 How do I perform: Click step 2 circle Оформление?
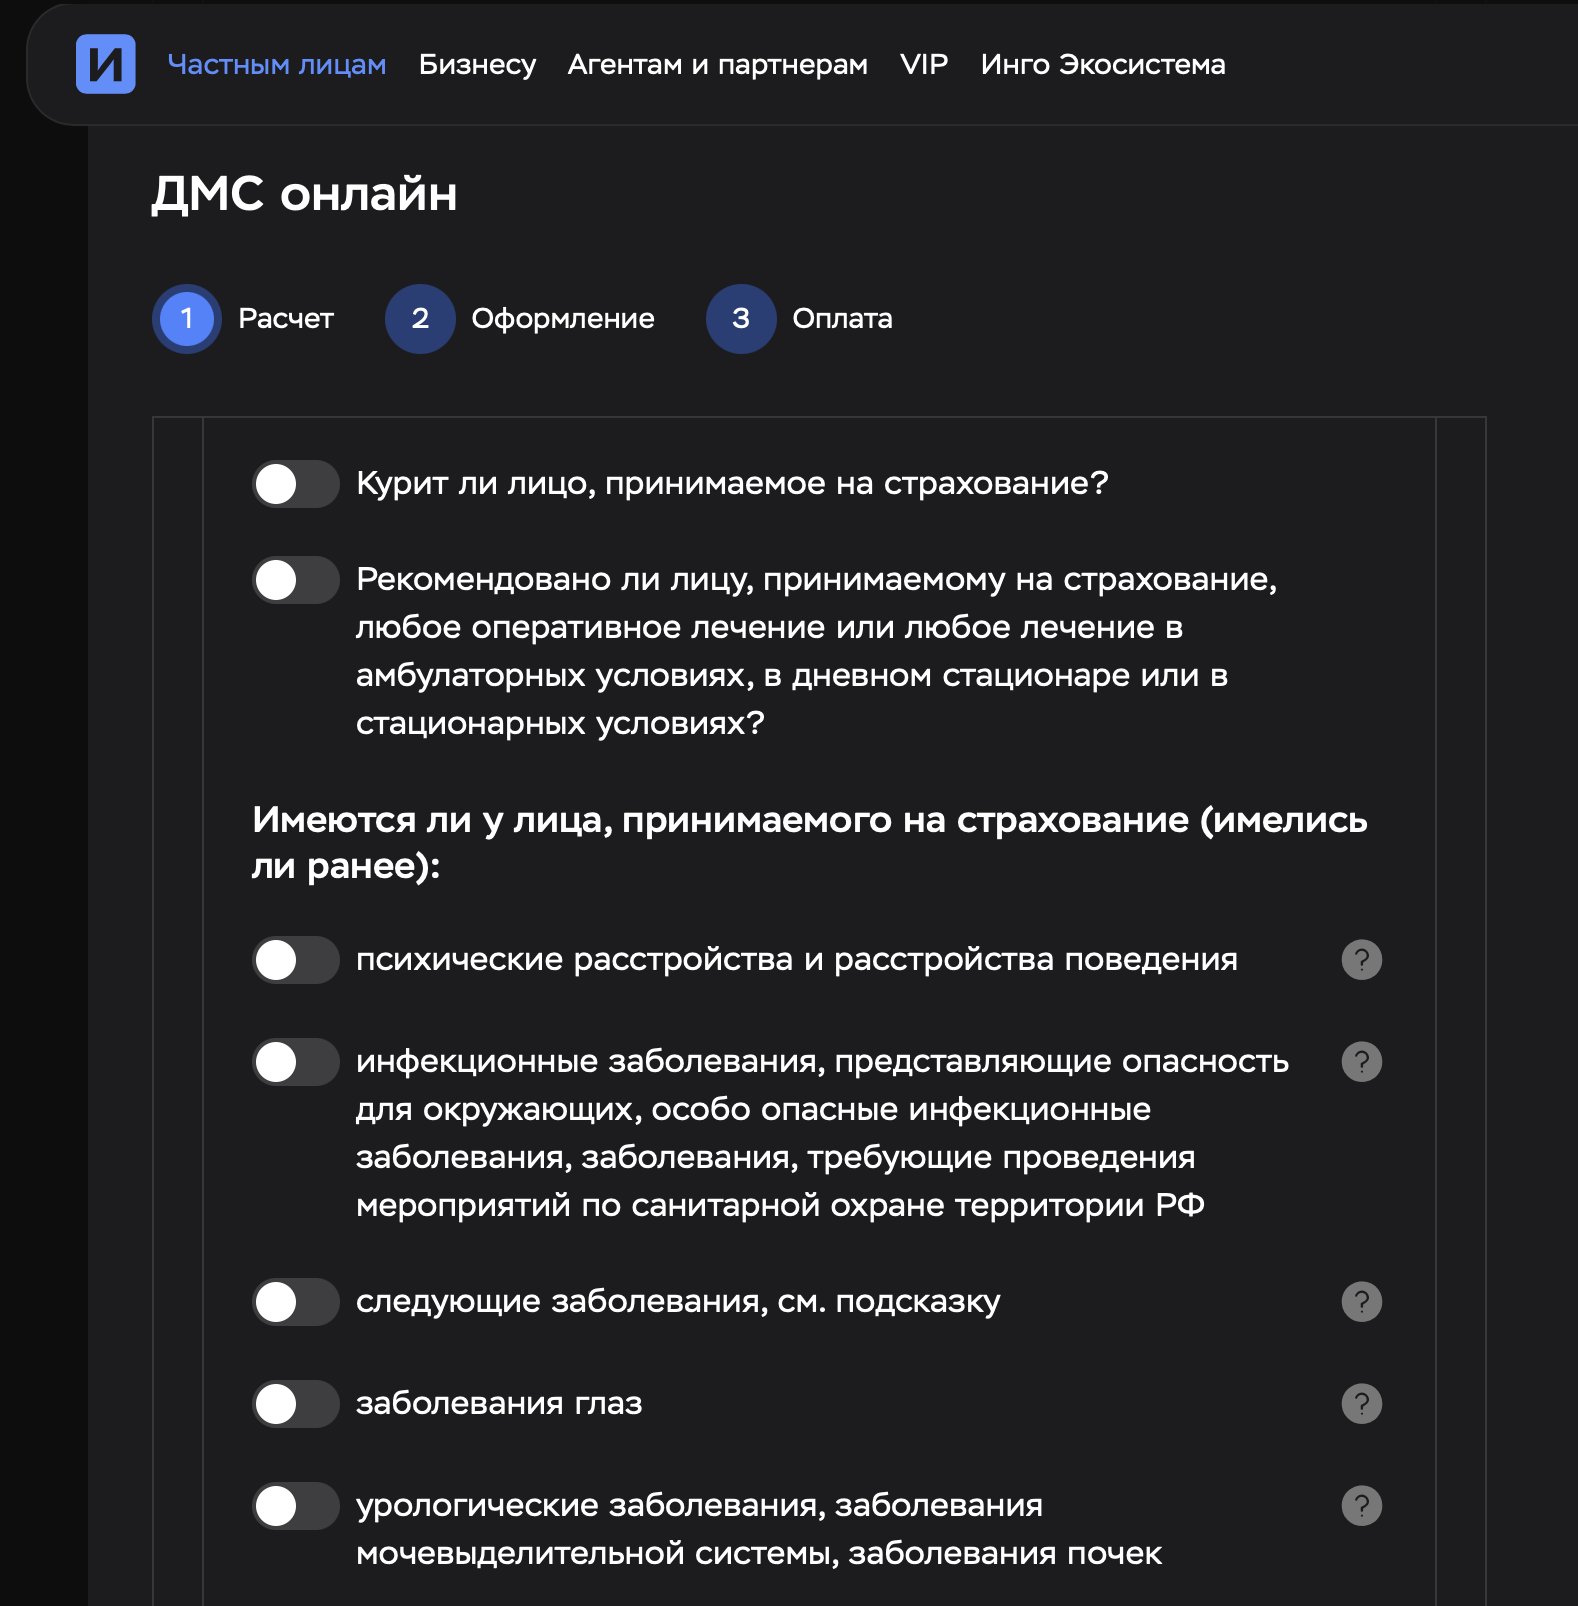420,319
